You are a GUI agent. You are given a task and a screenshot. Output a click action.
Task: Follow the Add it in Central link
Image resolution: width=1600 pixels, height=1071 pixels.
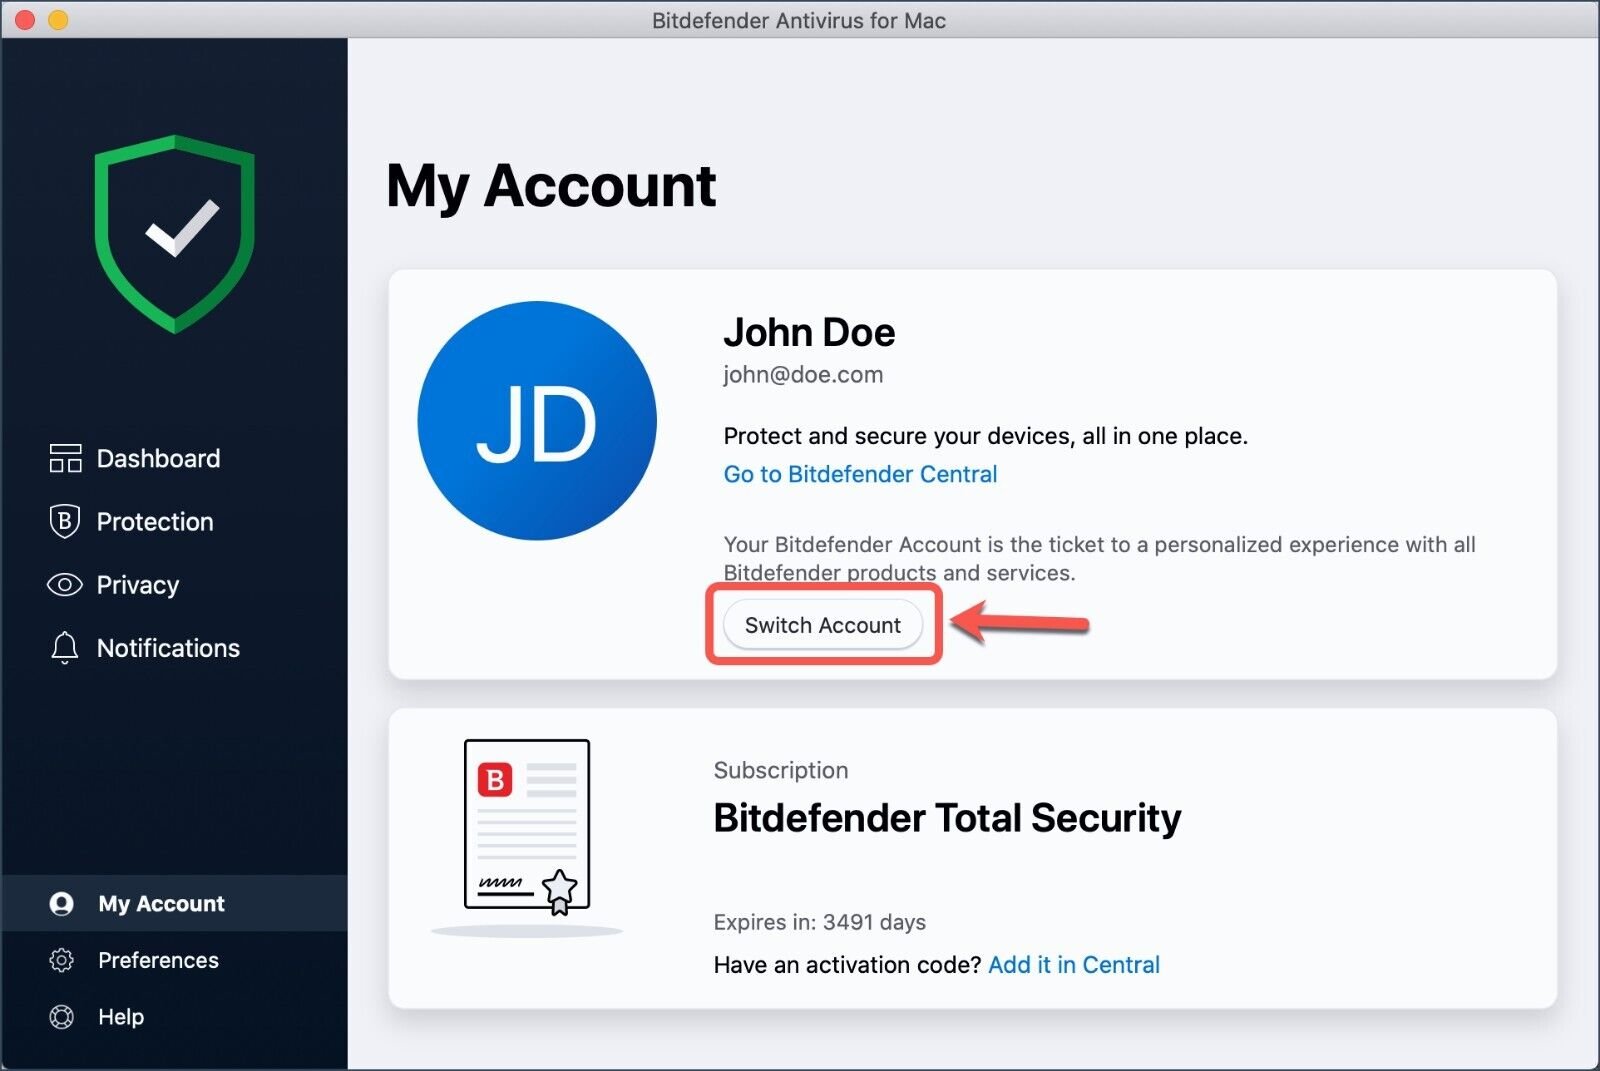(x=1074, y=965)
